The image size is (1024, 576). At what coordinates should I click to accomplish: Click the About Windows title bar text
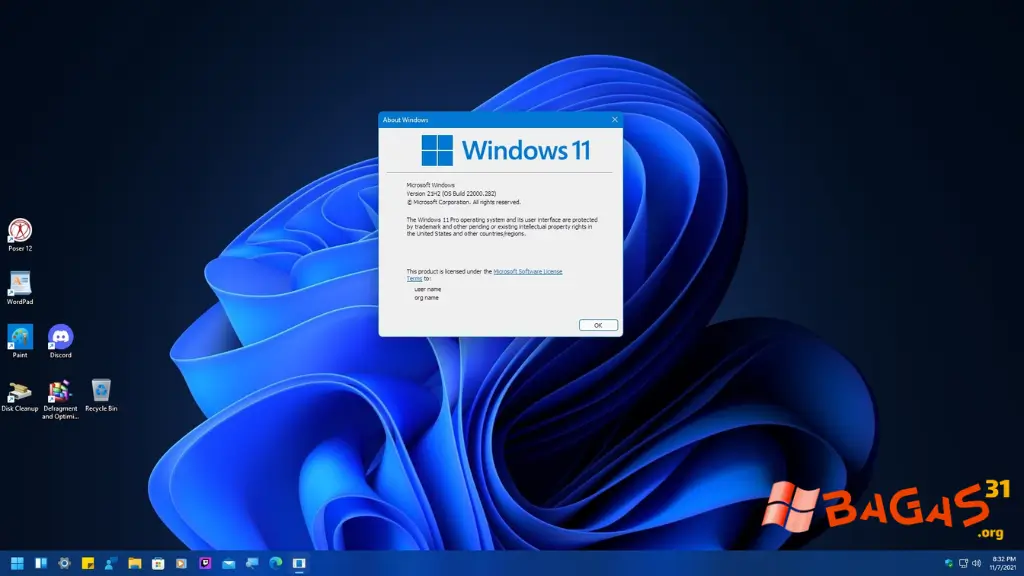(x=406, y=120)
